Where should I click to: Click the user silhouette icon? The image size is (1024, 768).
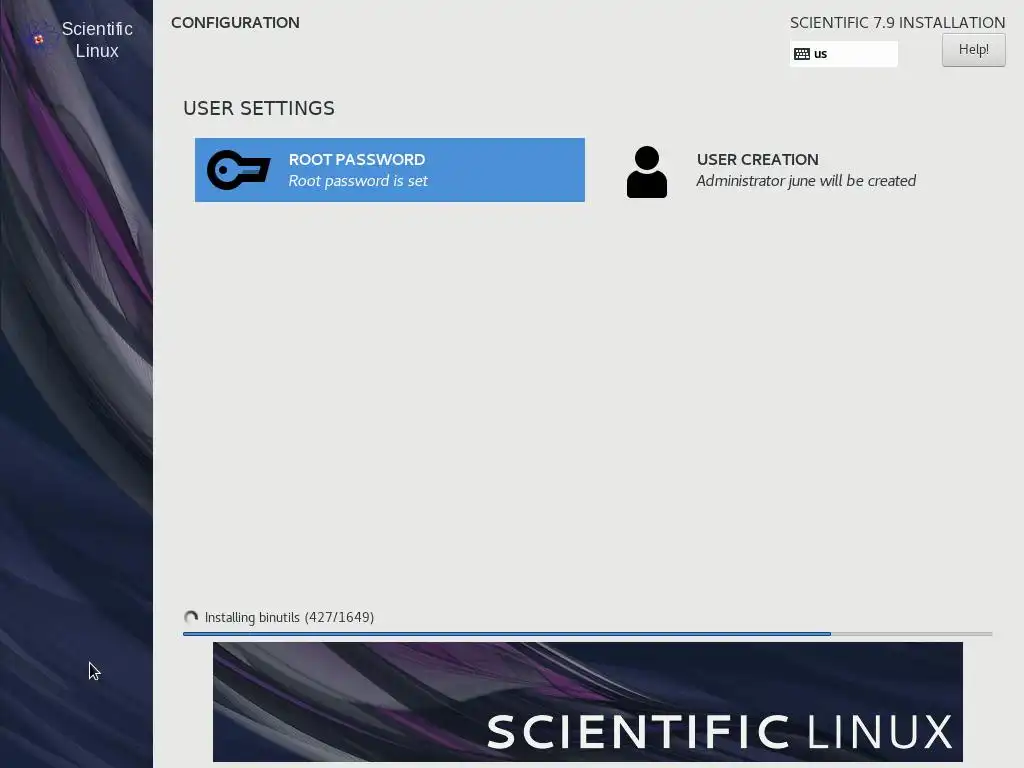(x=647, y=172)
